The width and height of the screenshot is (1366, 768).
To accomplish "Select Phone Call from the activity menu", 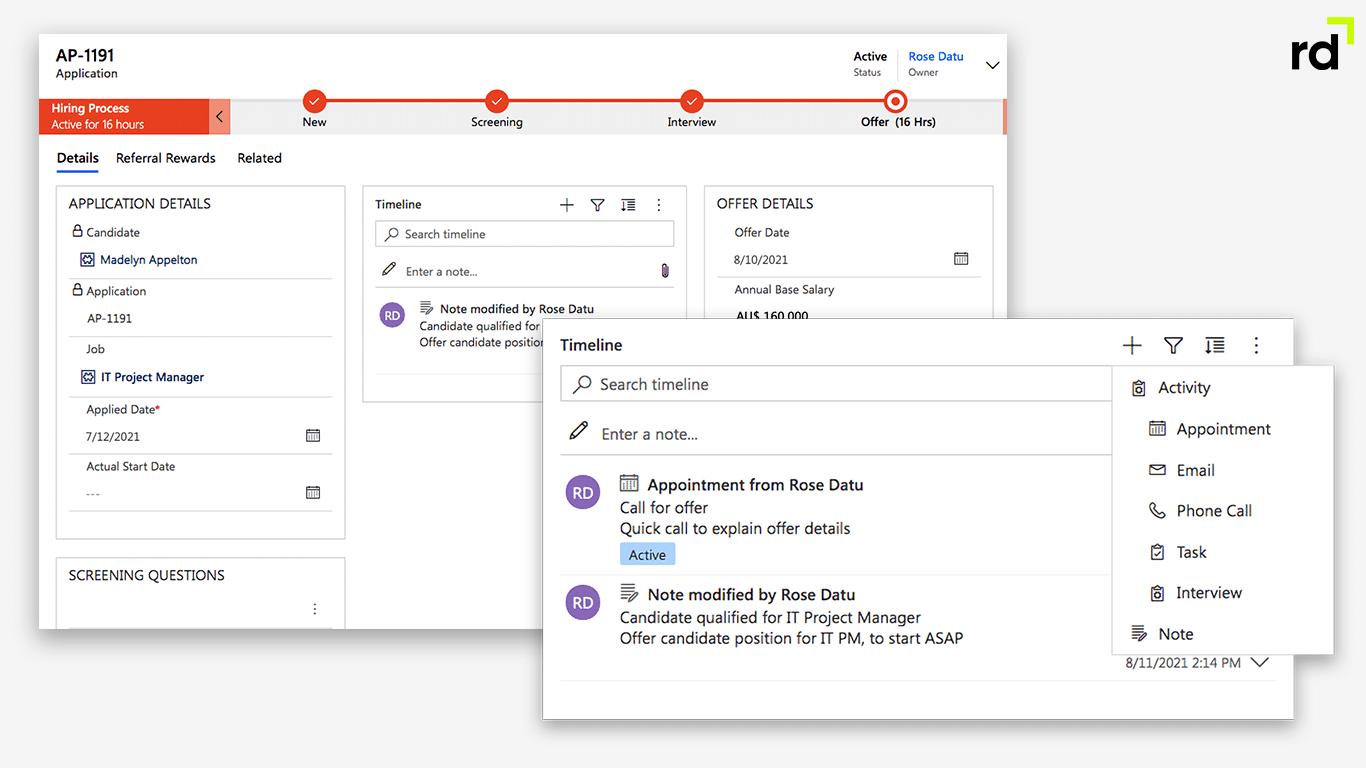I will click(1213, 511).
